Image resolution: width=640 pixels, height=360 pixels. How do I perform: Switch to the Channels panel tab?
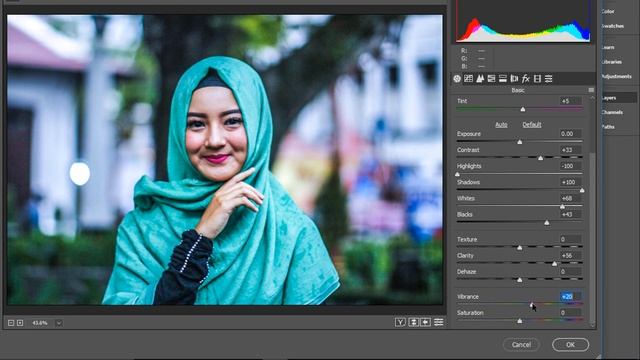pyautogui.click(x=613, y=112)
